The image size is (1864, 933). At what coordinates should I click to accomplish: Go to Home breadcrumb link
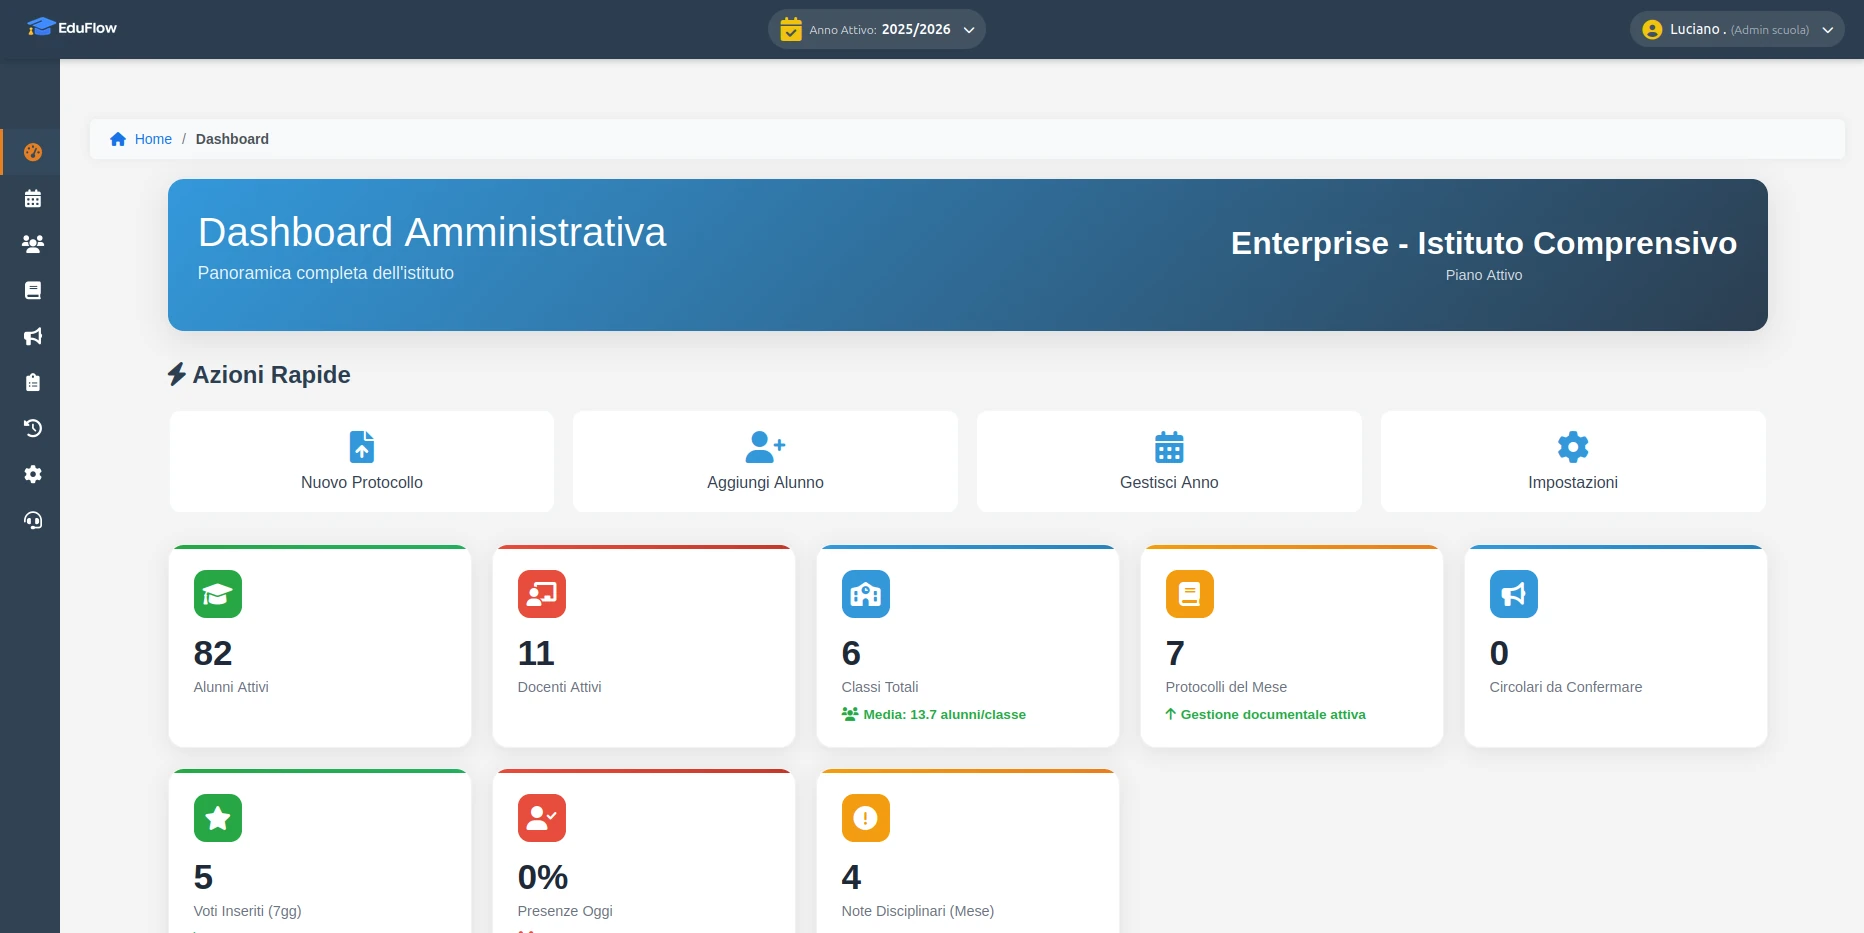(153, 139)
